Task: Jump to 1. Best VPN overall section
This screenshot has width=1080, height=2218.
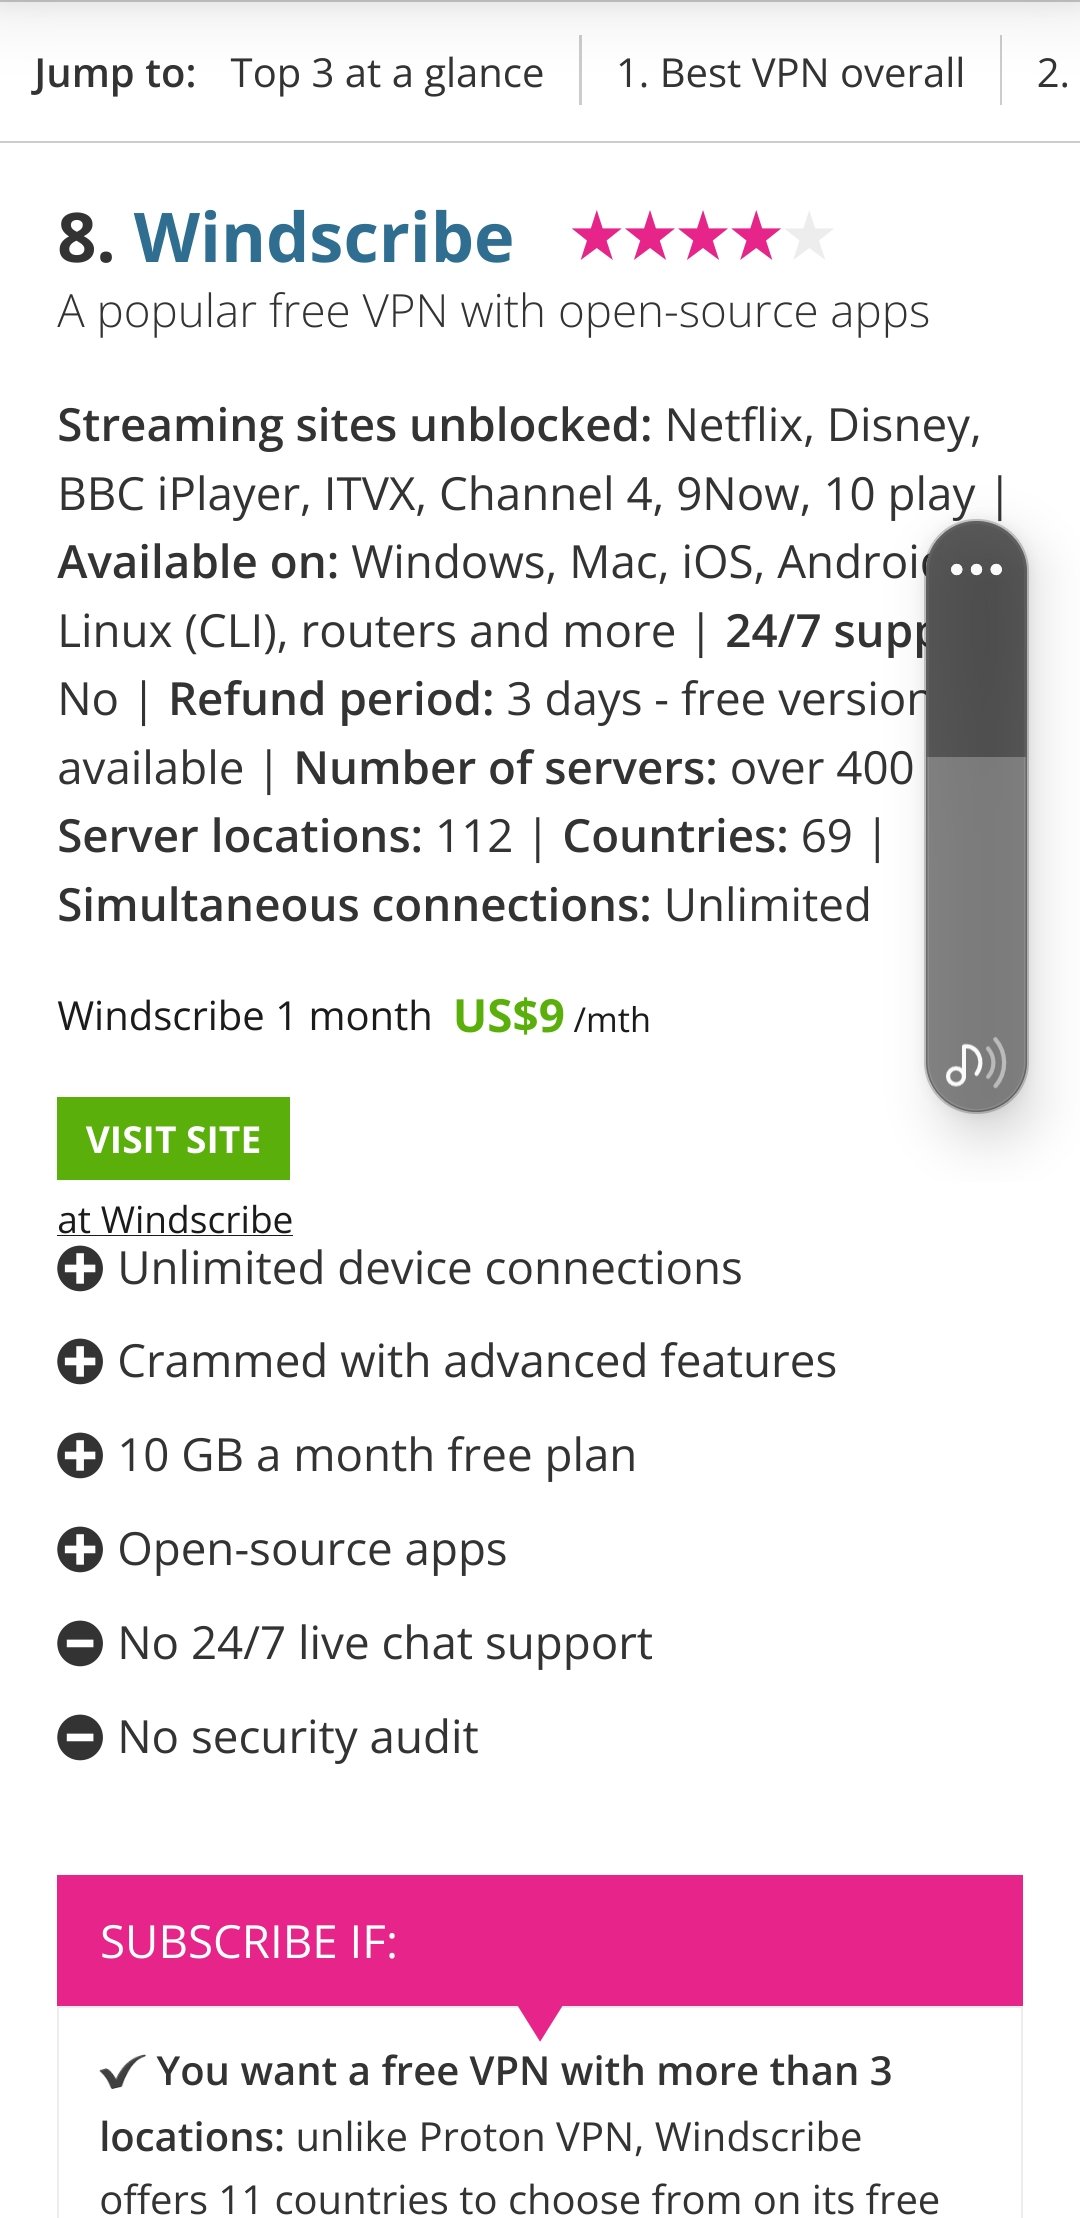Action: 790,73
